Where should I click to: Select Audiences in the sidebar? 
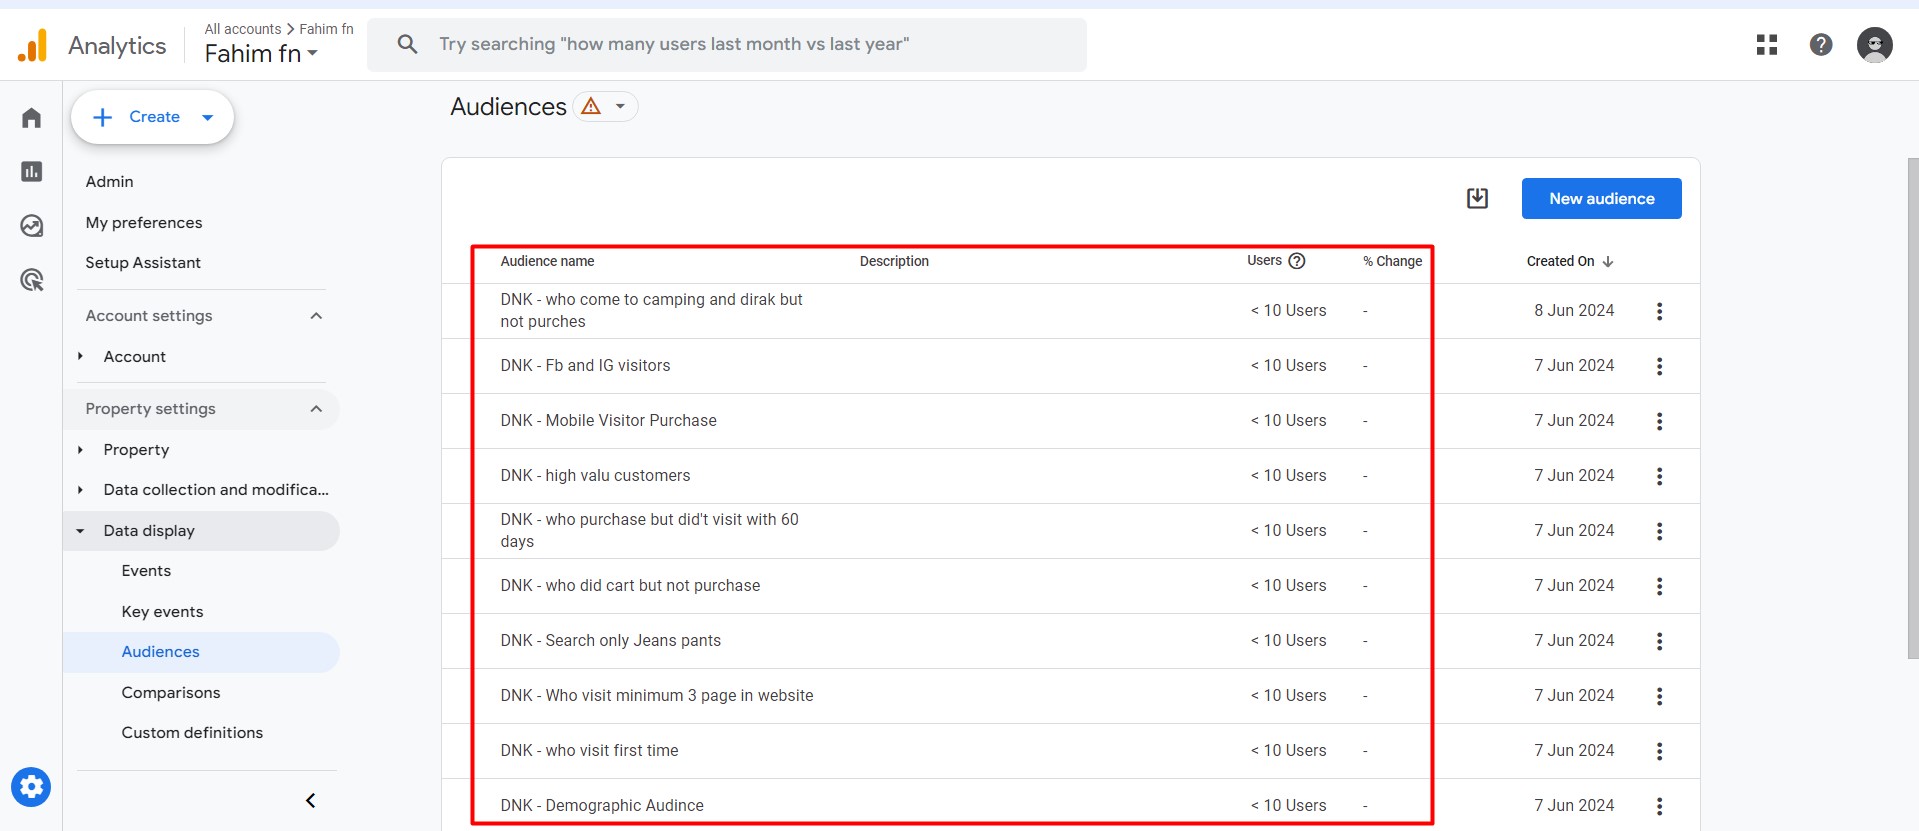click(160, 652)
